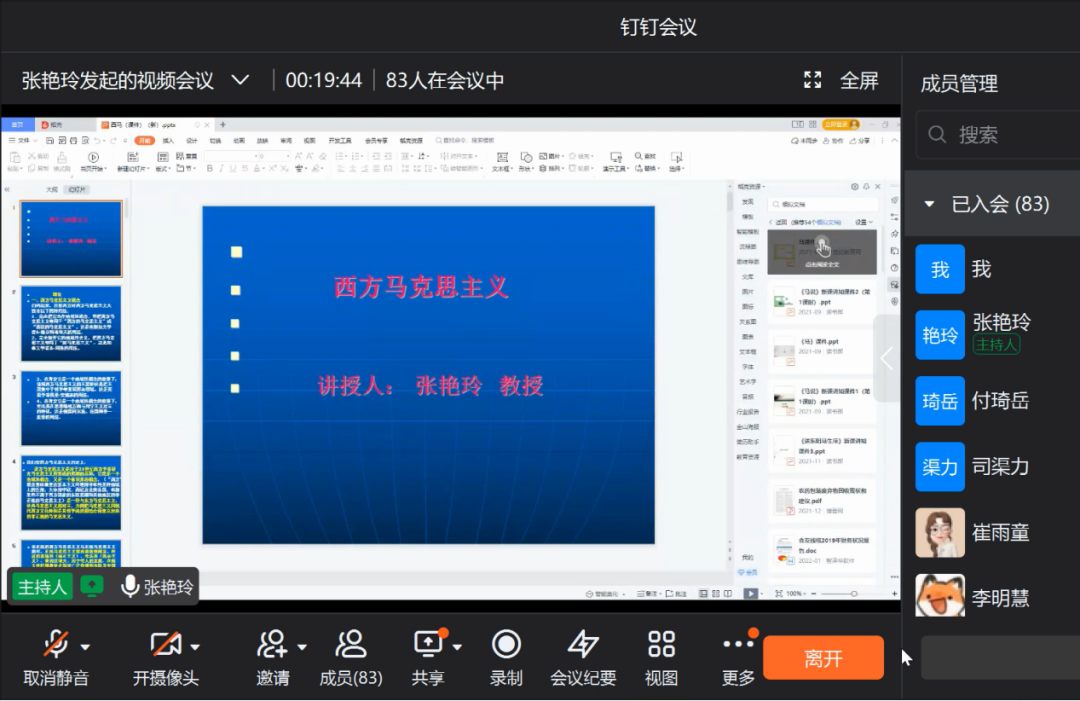
Task: Click the 取消静音 microphone icon
Action: coord(55,643)
